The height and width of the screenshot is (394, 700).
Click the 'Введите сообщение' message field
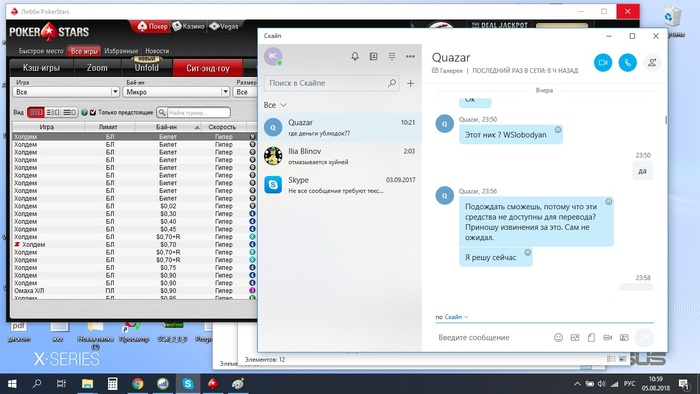click(x=491, y=337)
